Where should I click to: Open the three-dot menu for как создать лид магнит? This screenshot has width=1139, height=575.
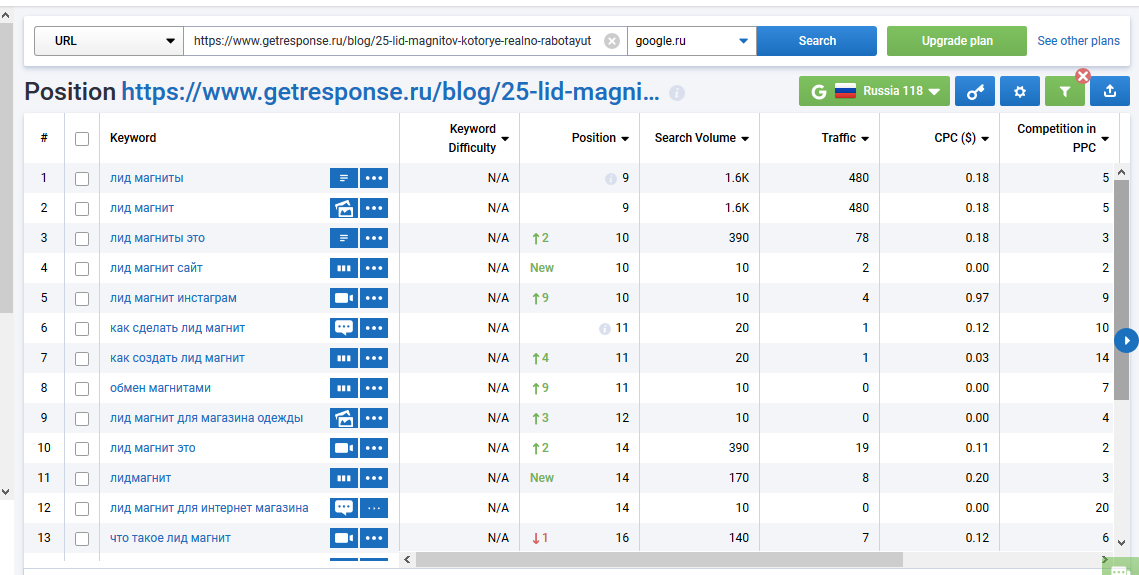374,358
